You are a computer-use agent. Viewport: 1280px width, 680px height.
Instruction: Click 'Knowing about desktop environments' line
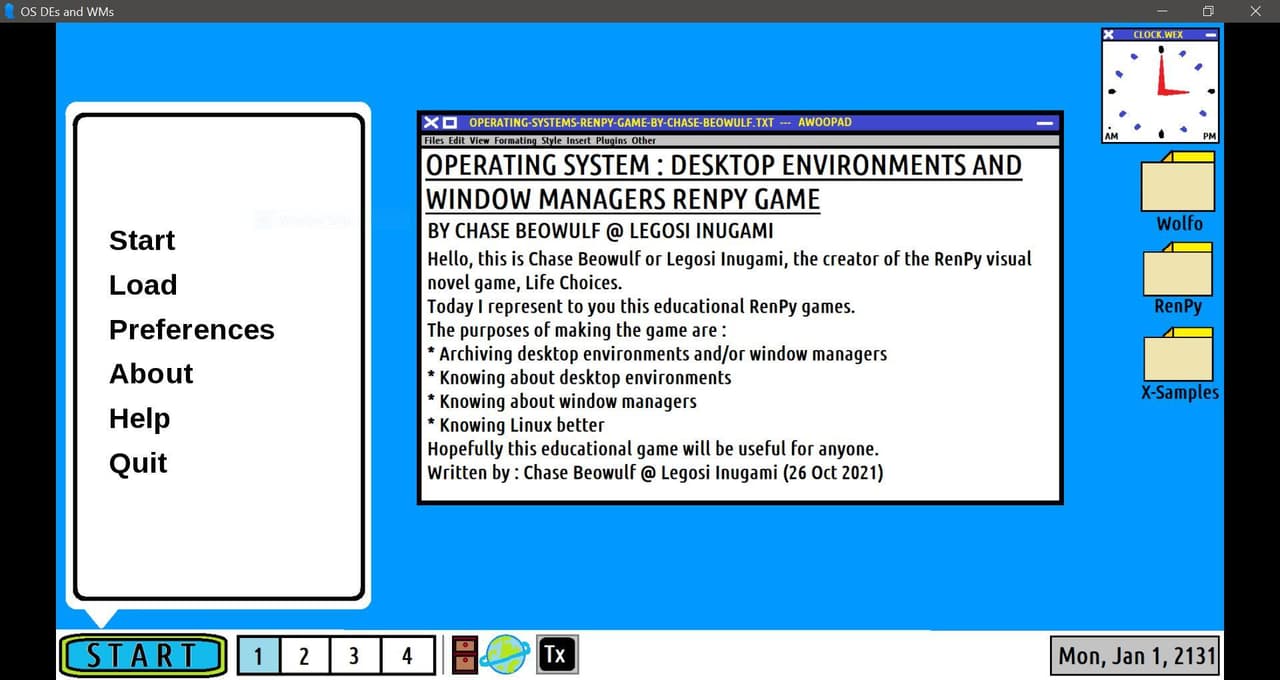coord(579,378)
